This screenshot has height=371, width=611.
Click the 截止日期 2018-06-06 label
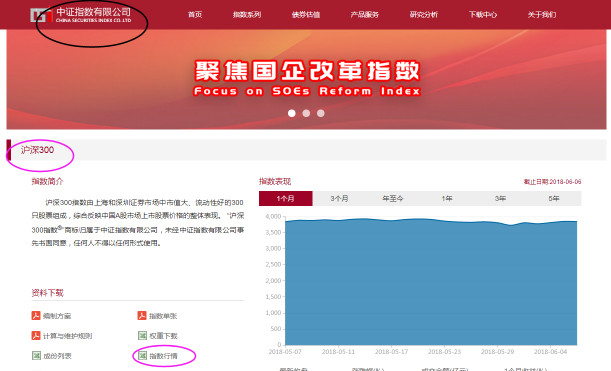552,182
